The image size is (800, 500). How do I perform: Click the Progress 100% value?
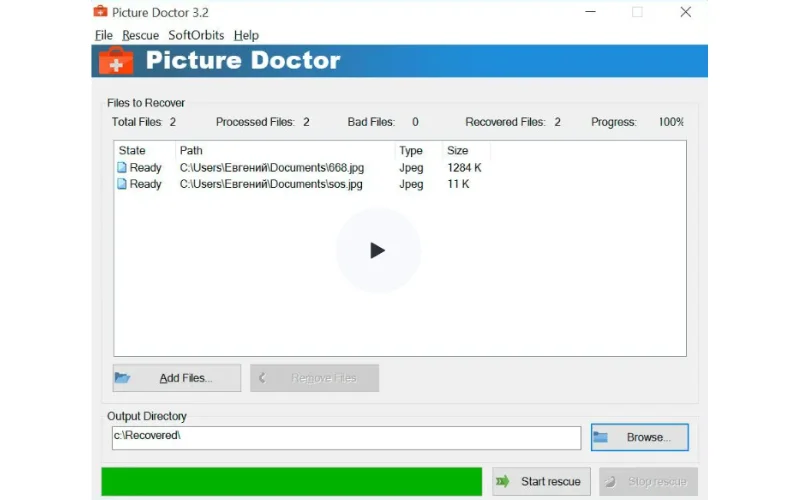point(671,122)
